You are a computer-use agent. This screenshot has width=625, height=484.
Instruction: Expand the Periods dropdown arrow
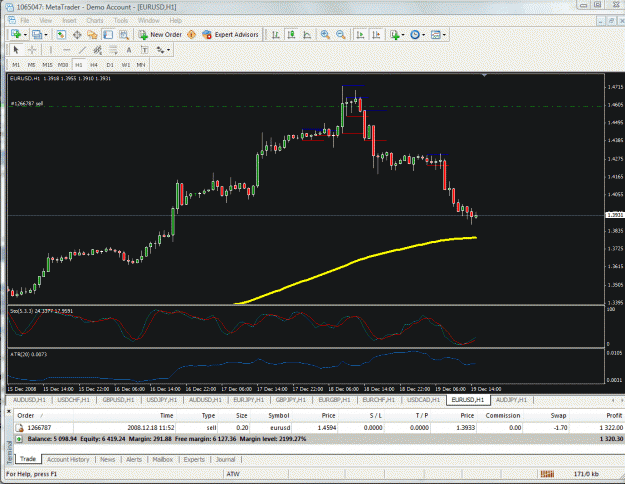pyautogui.click(x=424, y=35)
